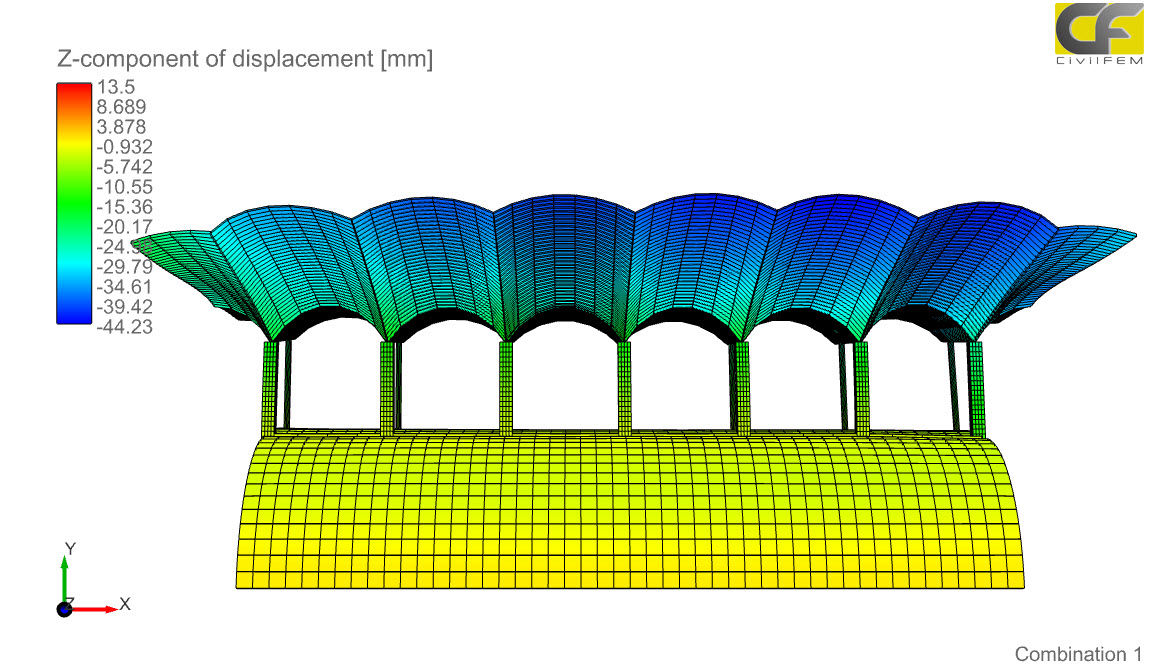Select the red X-axis arrow
1150x668 pixels.
pos(95,608)
